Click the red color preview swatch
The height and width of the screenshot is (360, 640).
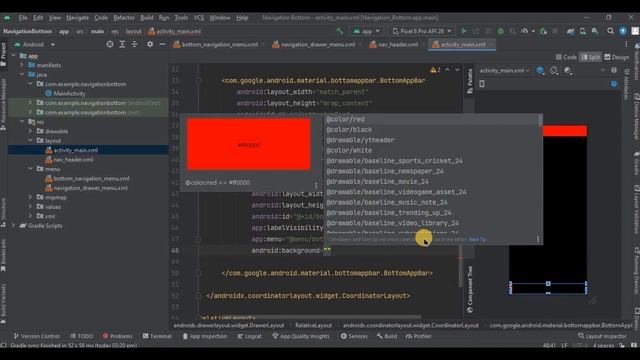249,144
